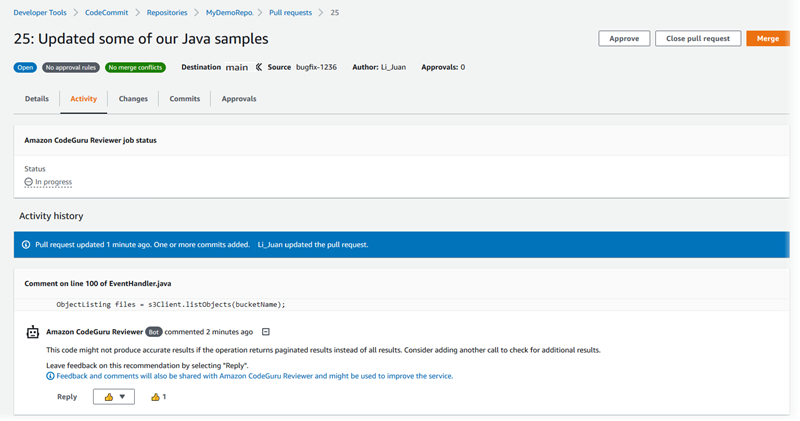Click the info icon in the blue update banner
This screenshot has width=800, height=421.
pos(26,244)
